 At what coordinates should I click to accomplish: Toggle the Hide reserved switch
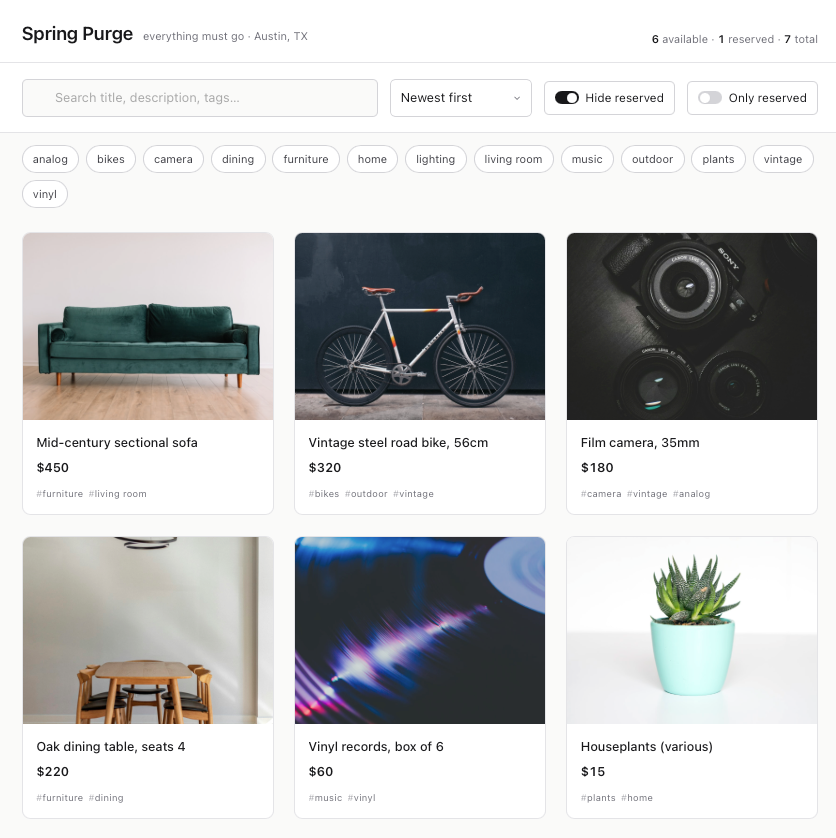pyautogui.click(x=567, y=98)
